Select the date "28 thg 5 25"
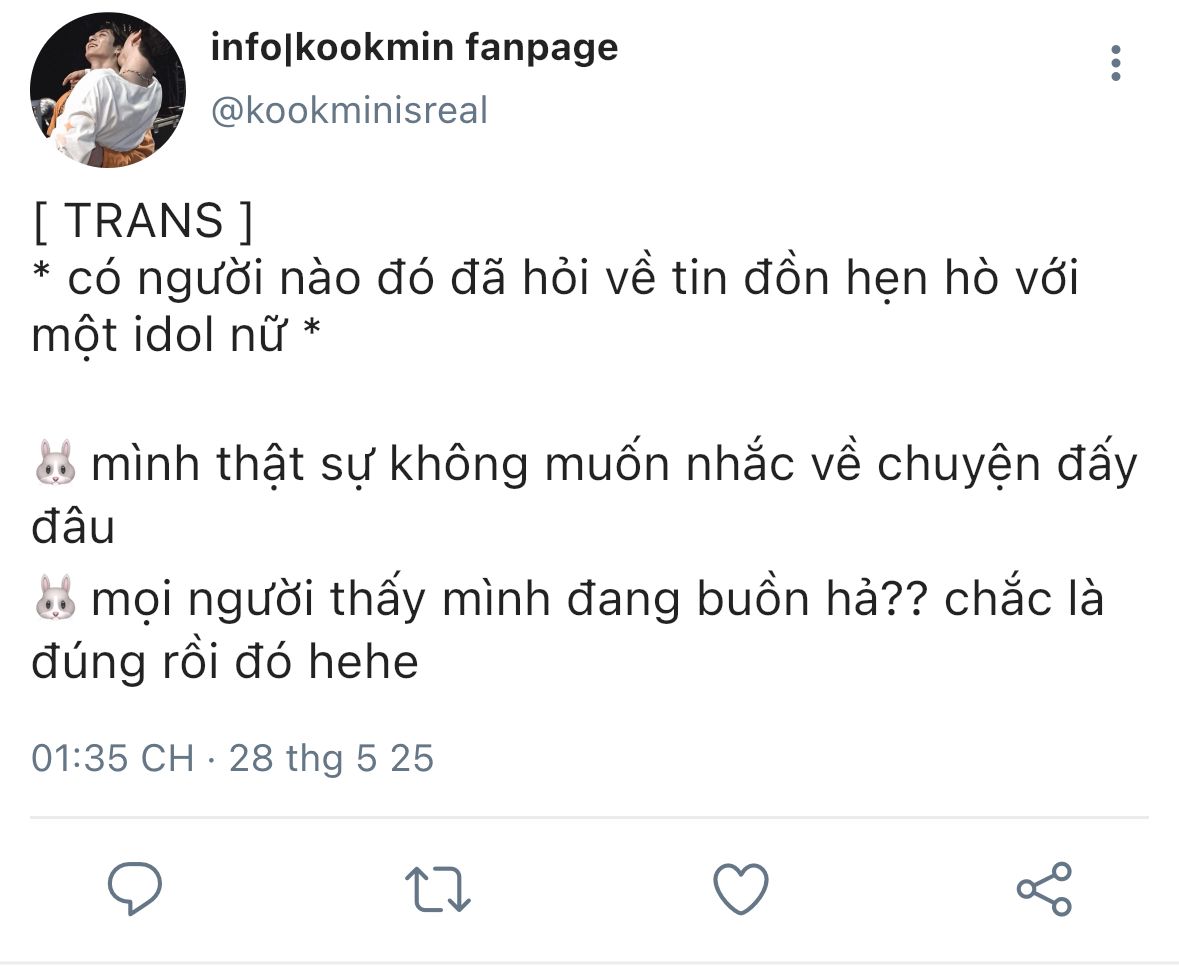The height and width of the screenshot is (967, 1179). click(x=331, y=758)
